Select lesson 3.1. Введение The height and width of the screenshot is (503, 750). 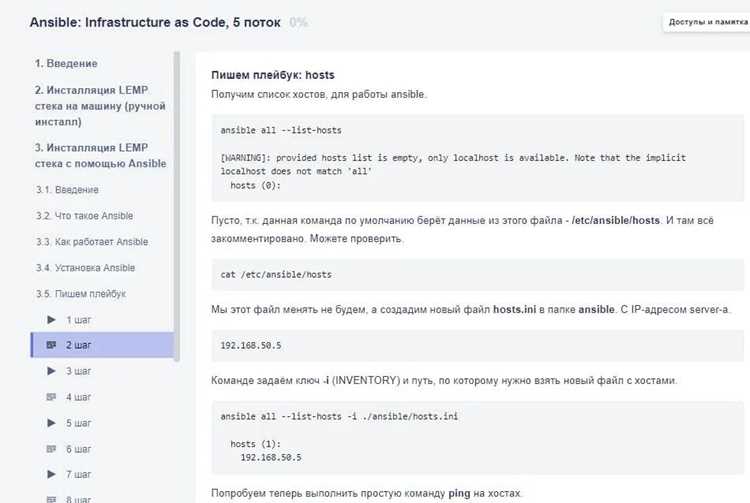click(x=67, y=190)
